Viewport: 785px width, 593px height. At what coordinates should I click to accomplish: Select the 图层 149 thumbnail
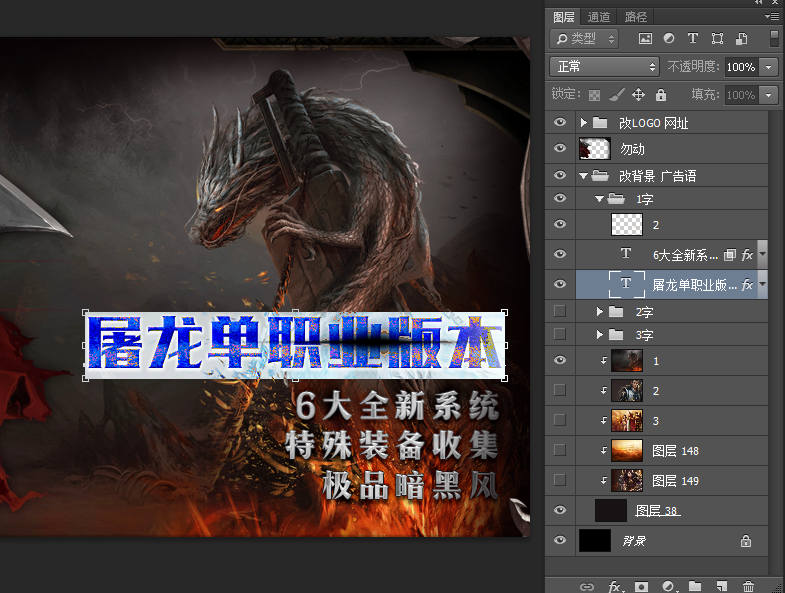pyautogui.click(x=627, y=481)
